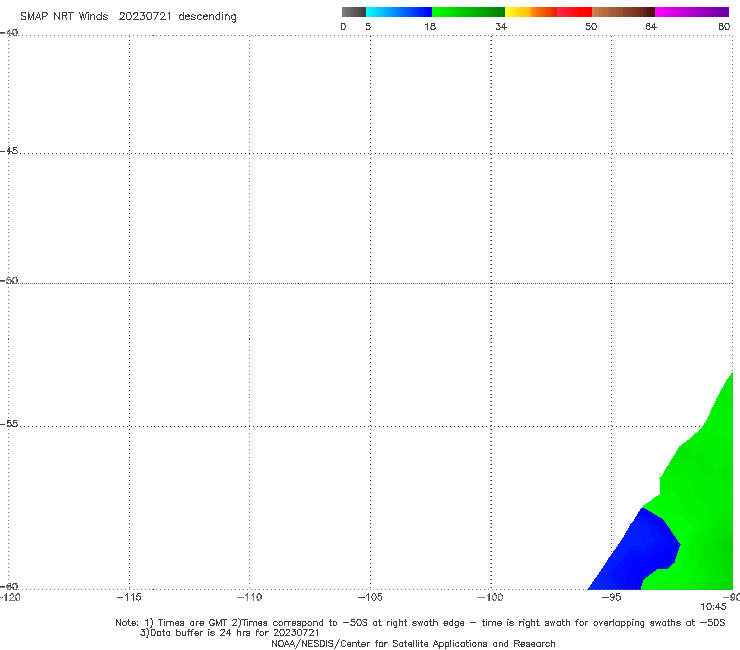Click the longitude label '-105'
The height and width of the screenshot is (650, 740).
coord(370,597)
